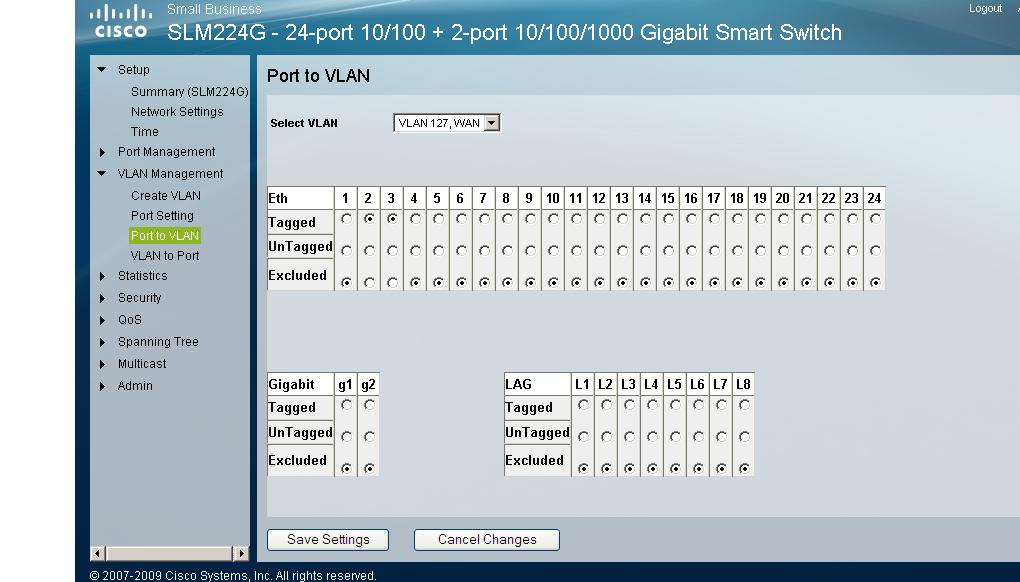Set Eth port 20 to Tagged
This screenshot has width=1020, height=582.
(783, 219)
